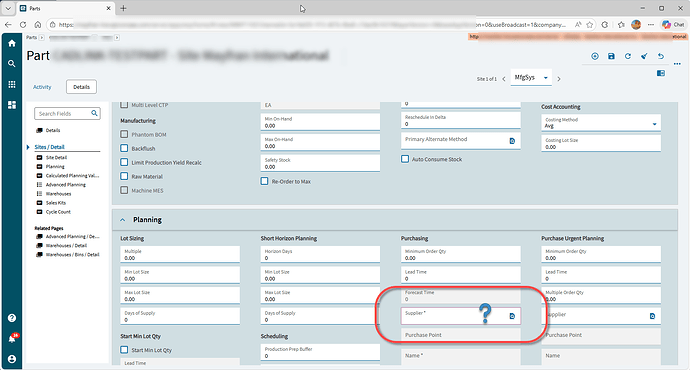Open the notifications bell
Screen dimensions: 690x370
[12, 338]
